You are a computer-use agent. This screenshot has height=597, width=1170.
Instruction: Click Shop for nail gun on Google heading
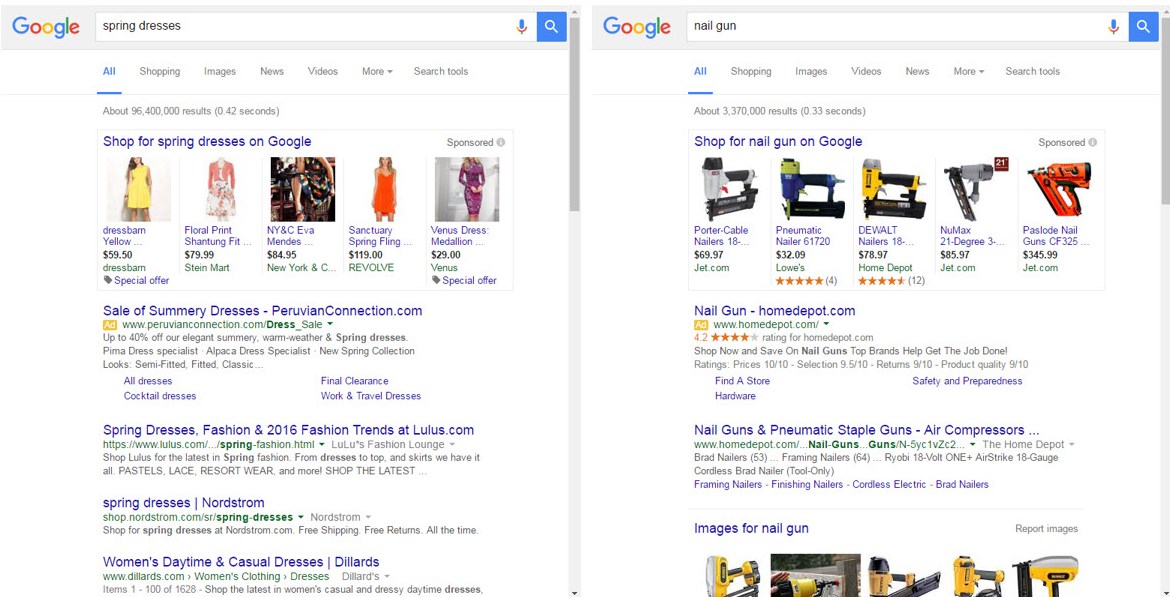(x=778, y=142)
